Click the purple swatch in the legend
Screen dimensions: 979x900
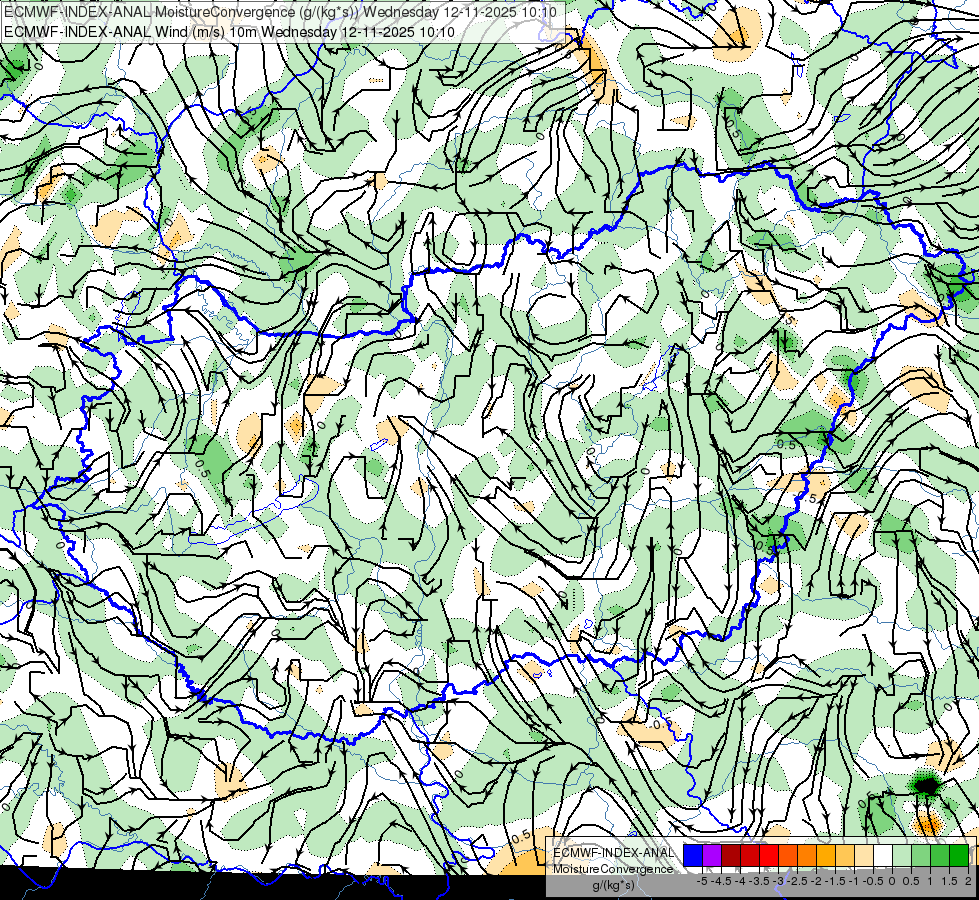click(x=712, y=856)
